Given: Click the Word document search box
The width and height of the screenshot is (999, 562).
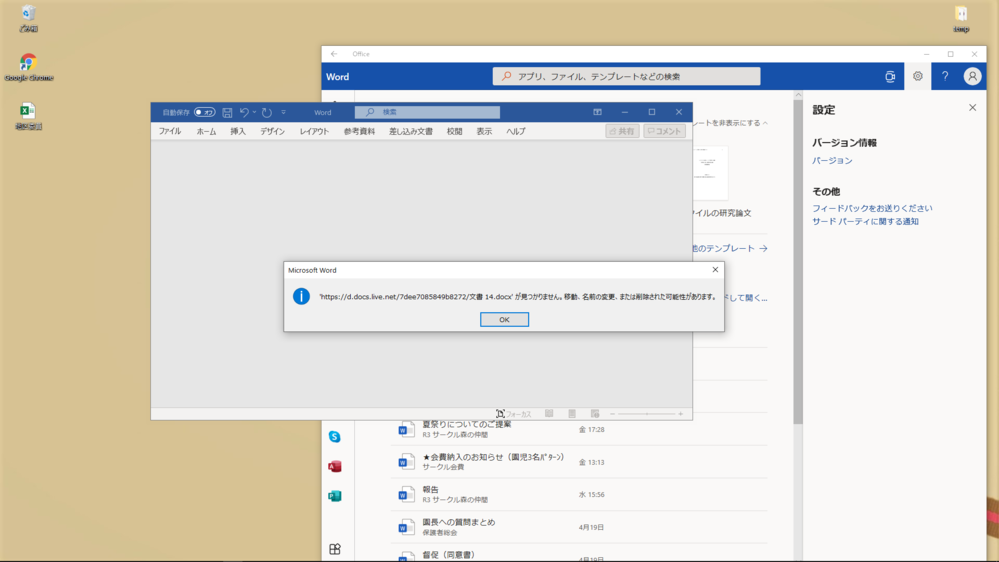Looking at the screenshot, I should (427, 112).
